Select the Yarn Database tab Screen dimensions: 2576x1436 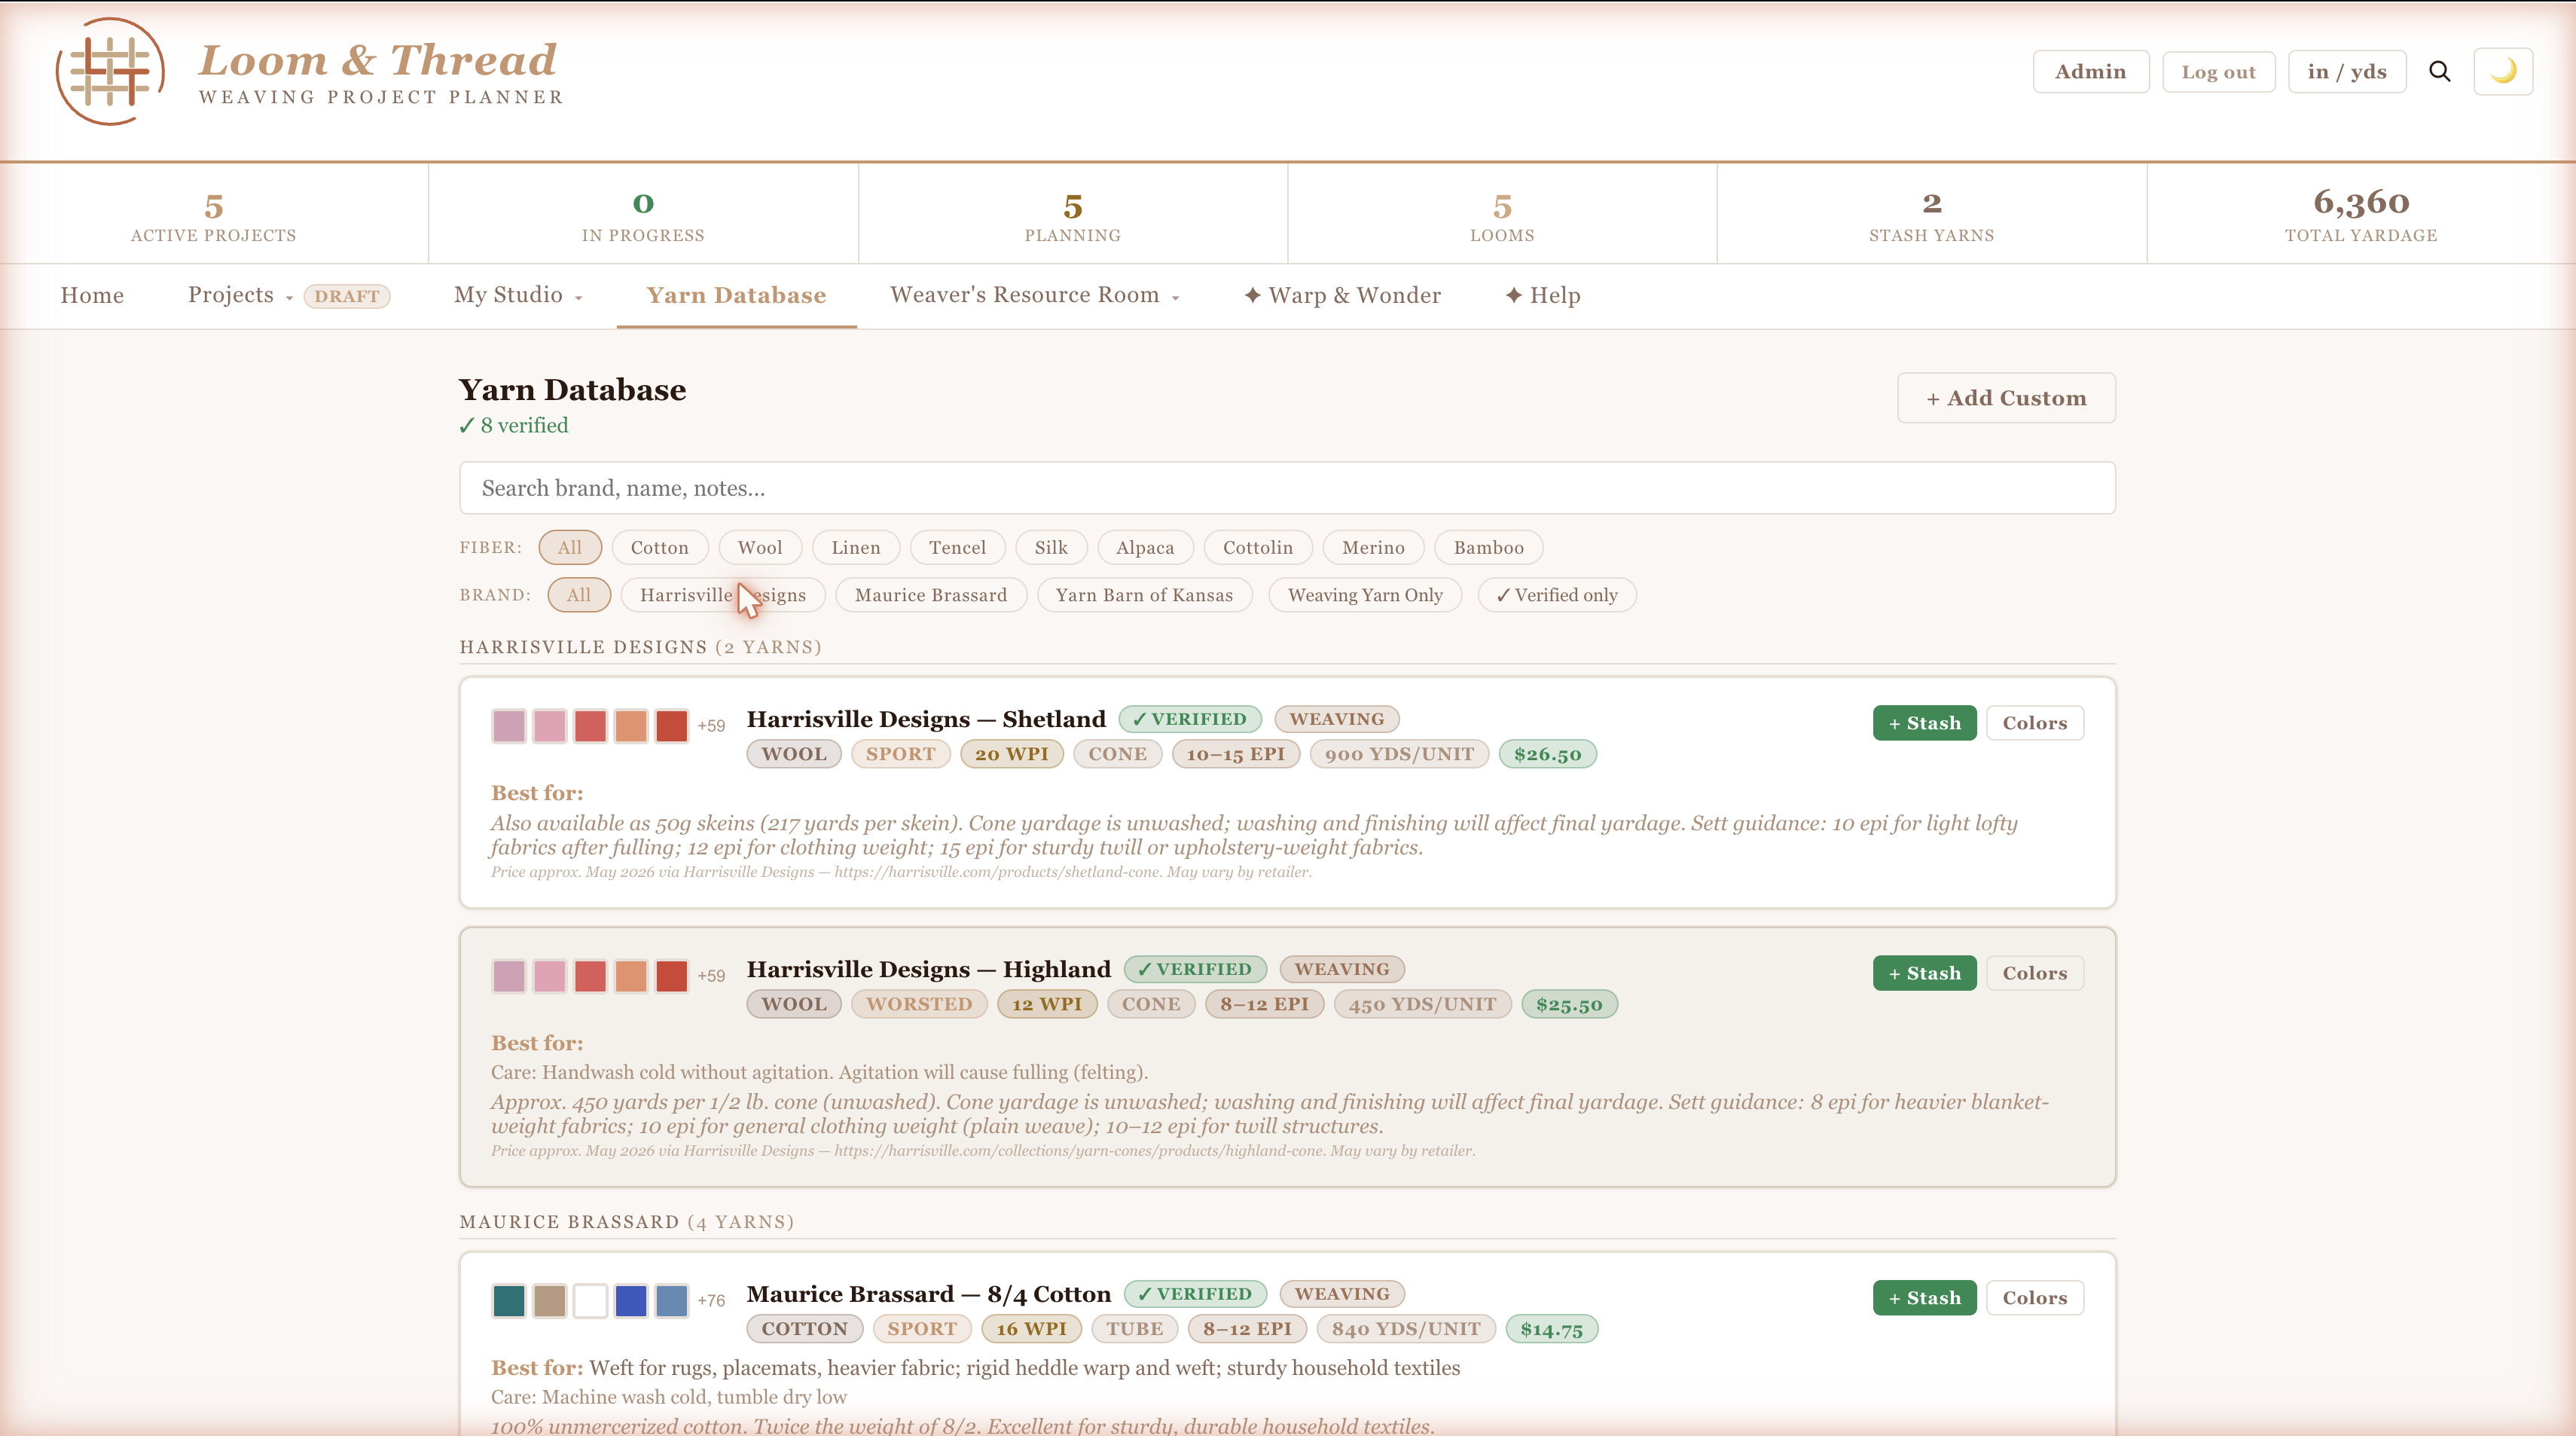736,295
